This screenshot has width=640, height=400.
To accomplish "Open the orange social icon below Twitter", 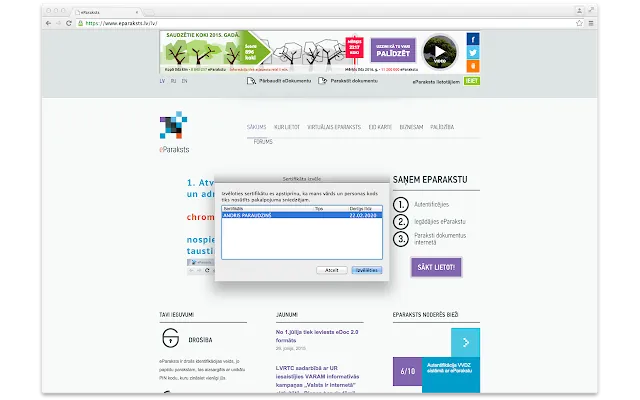I will pyautogui.click(x=473, y=66).
